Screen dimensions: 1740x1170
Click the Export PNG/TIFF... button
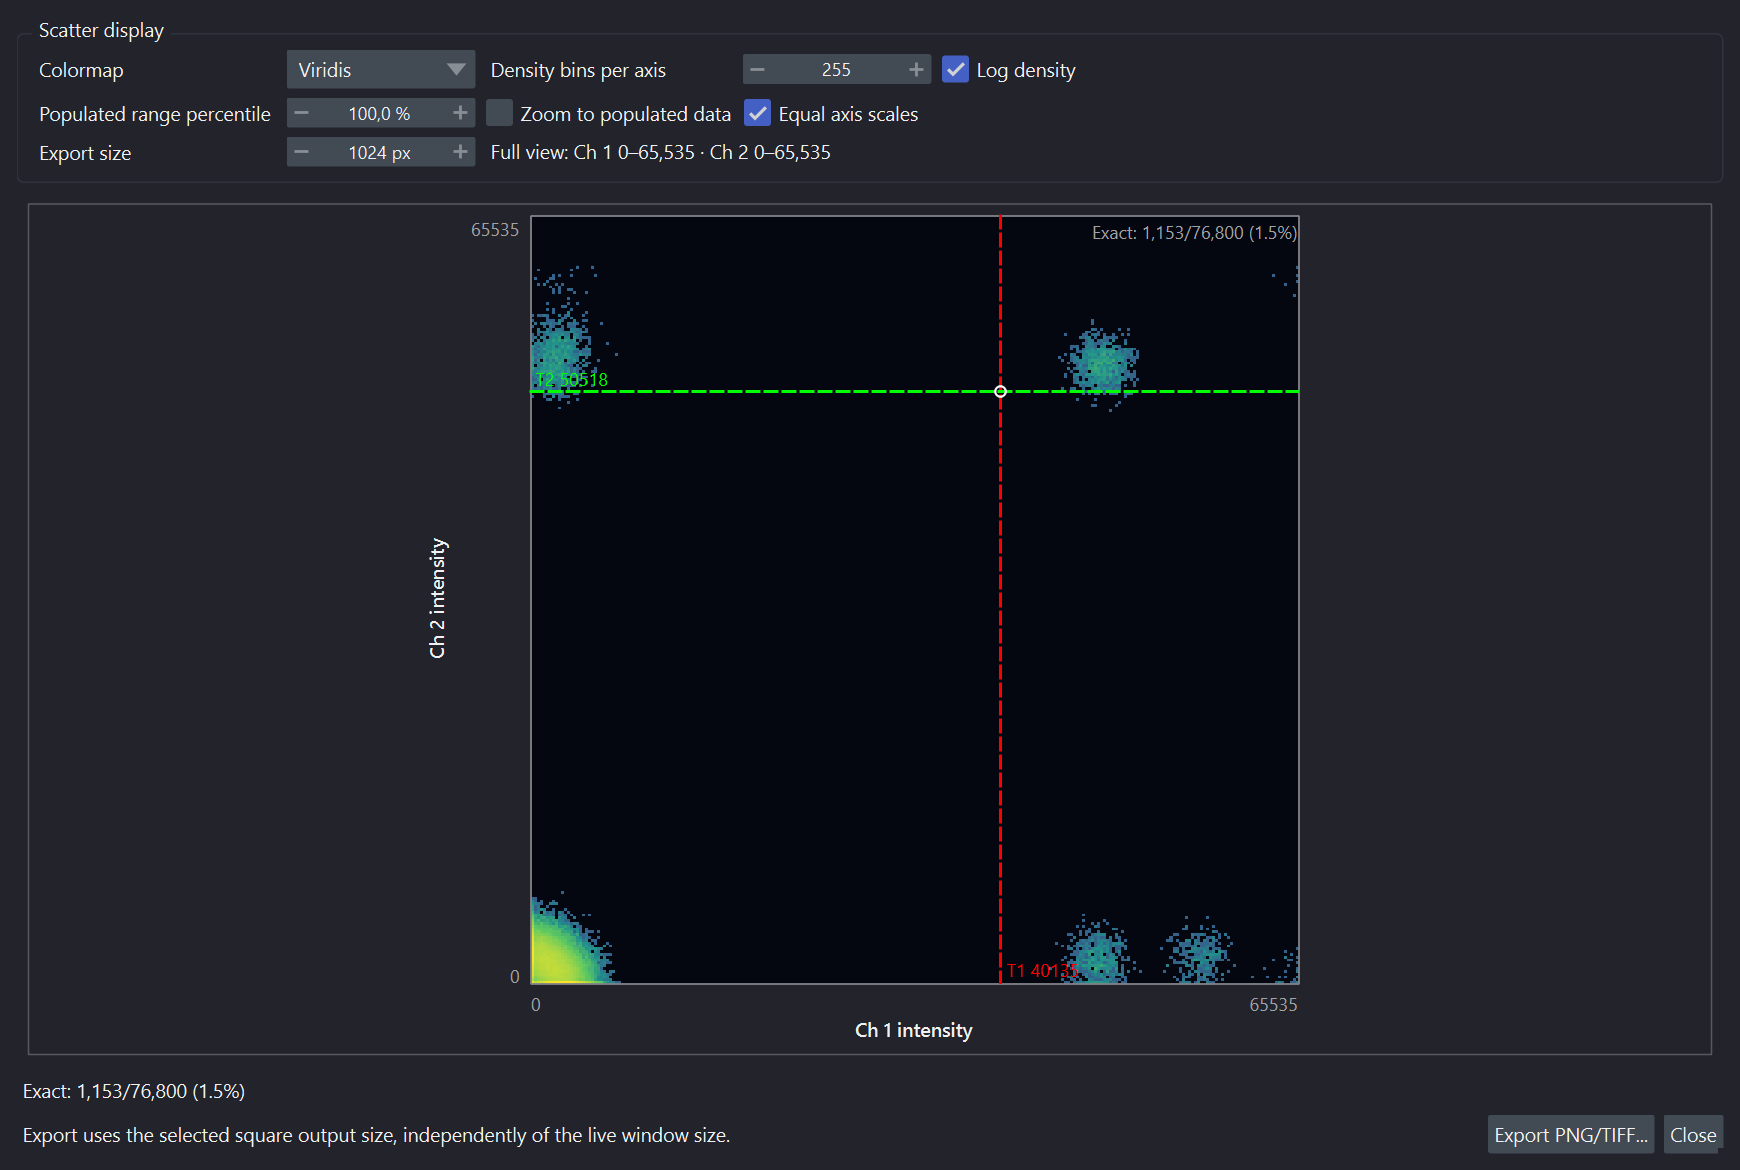[x=1571, y=1135]
